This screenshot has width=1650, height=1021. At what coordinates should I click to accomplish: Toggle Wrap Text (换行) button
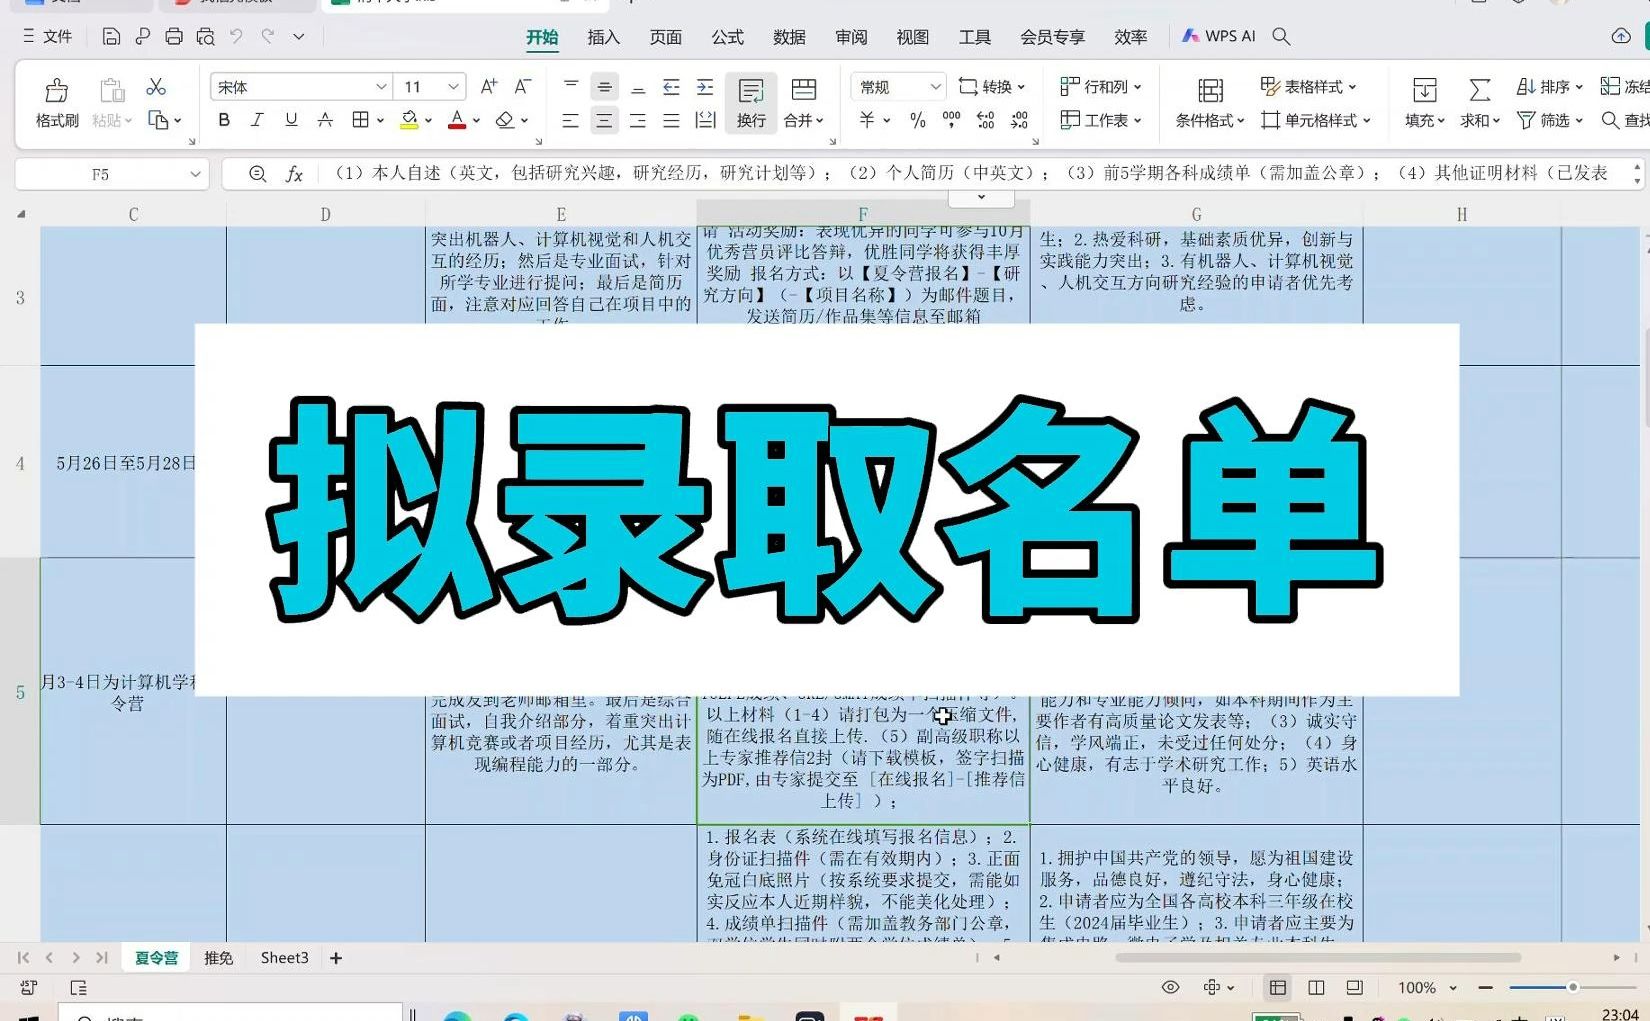tap(751, 103)
